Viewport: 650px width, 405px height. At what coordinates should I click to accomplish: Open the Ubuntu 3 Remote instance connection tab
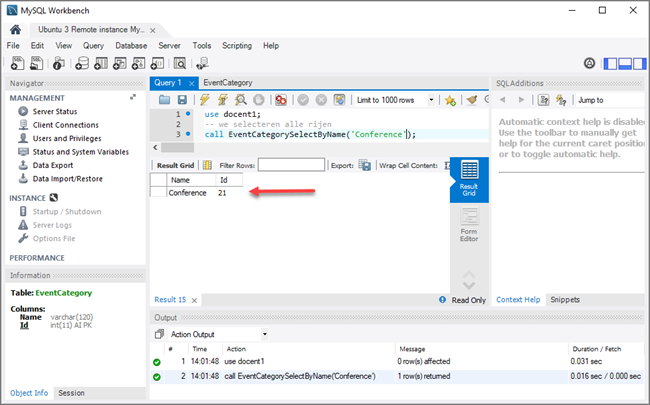(x=91, y=29)
